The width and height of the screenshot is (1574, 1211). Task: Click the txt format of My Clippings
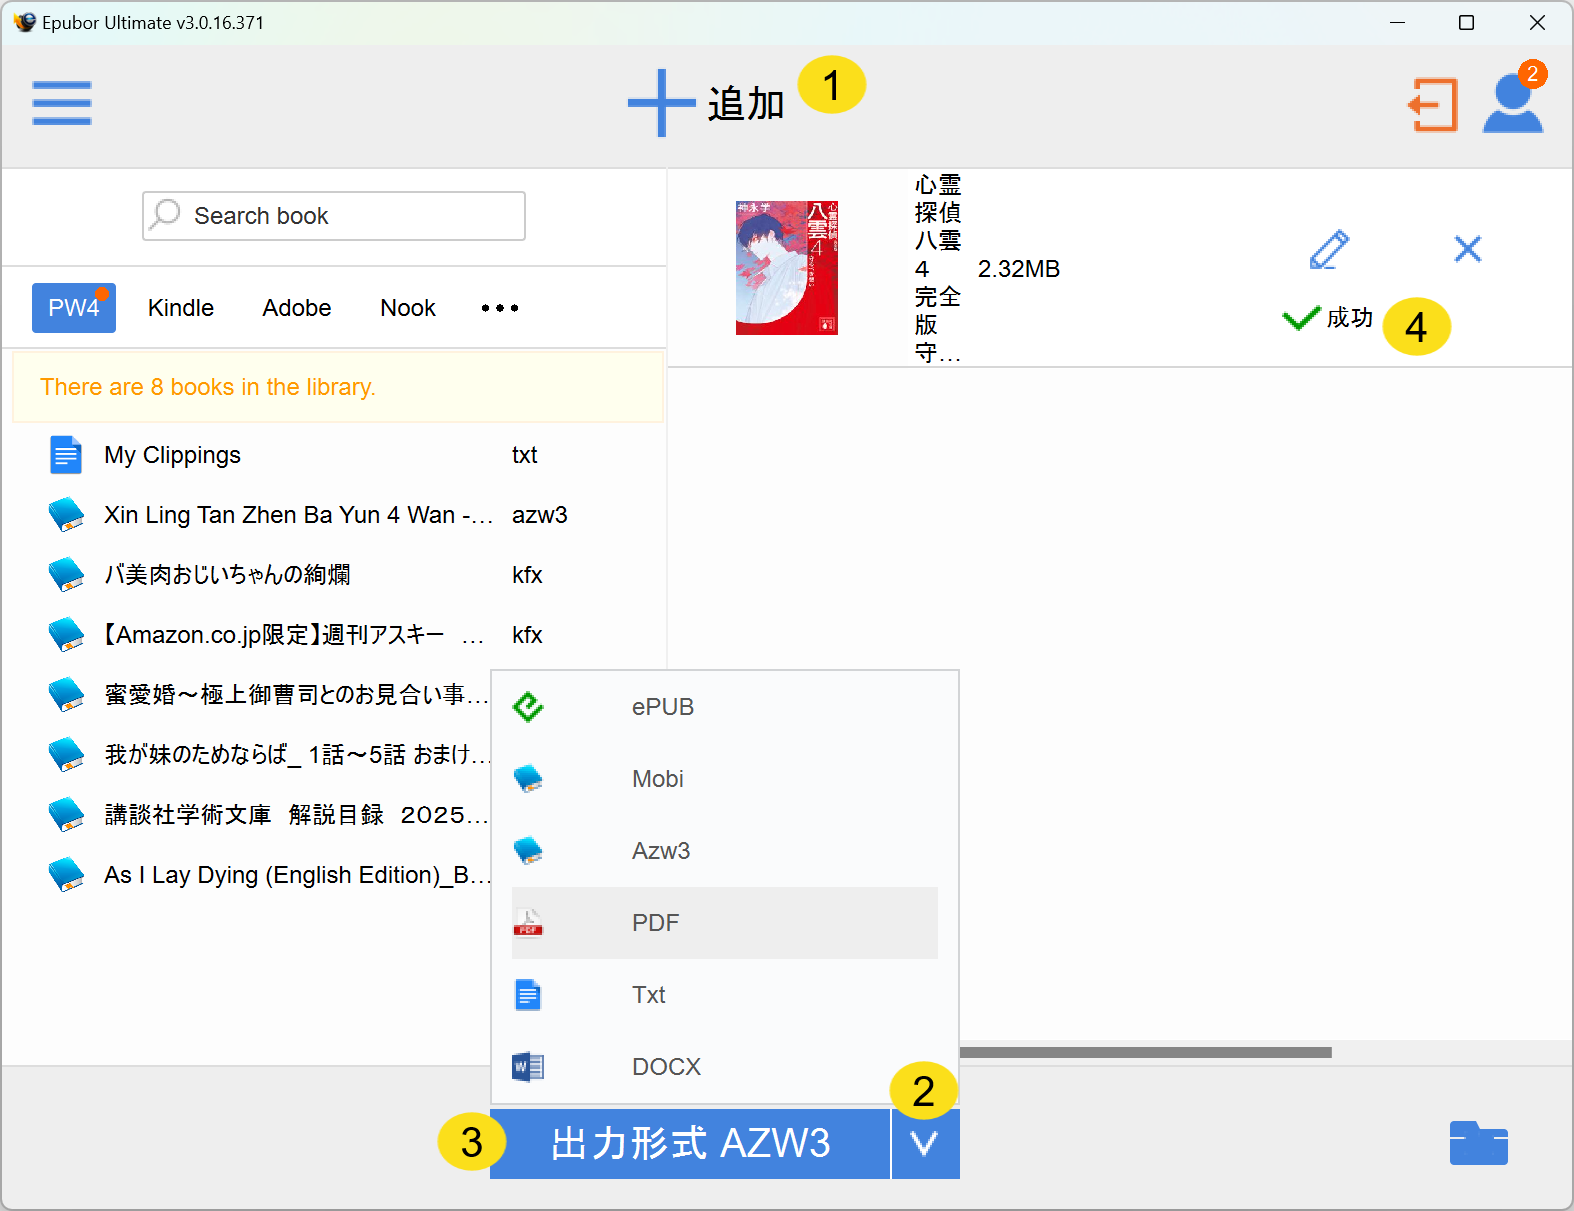[x=525, y=455]
